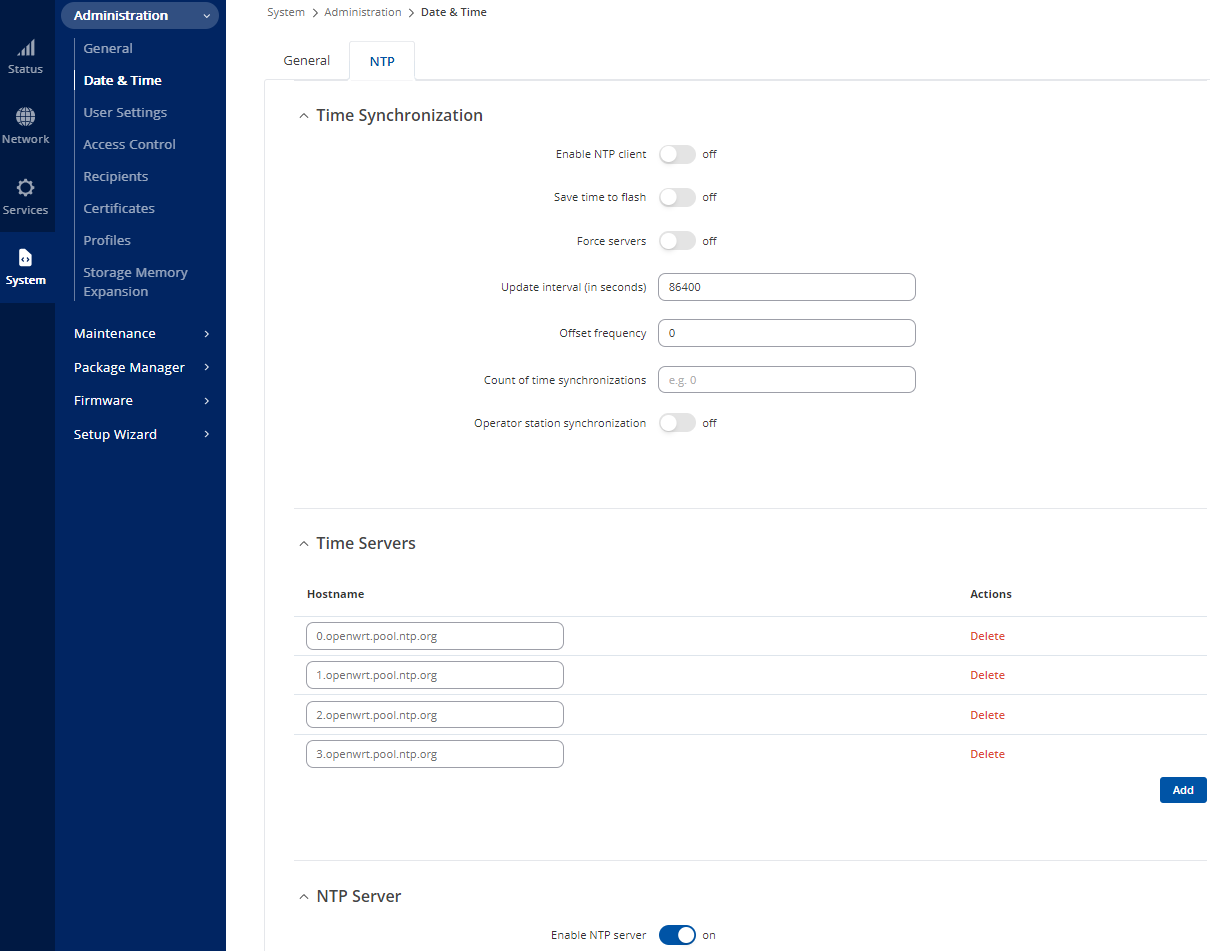The image size is (1210, 951).
Task: Select the System sidebar icon
Action: (x=26, y=267)
